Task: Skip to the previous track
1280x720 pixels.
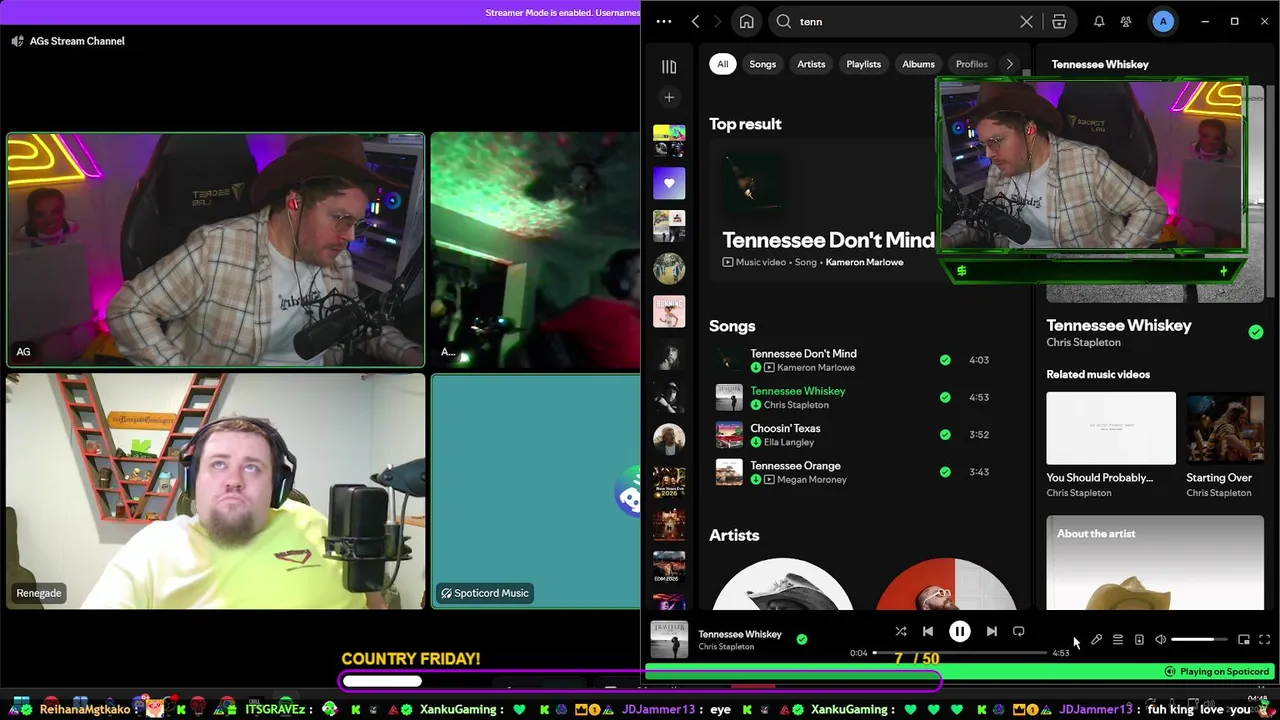Action: pos(928,631)
